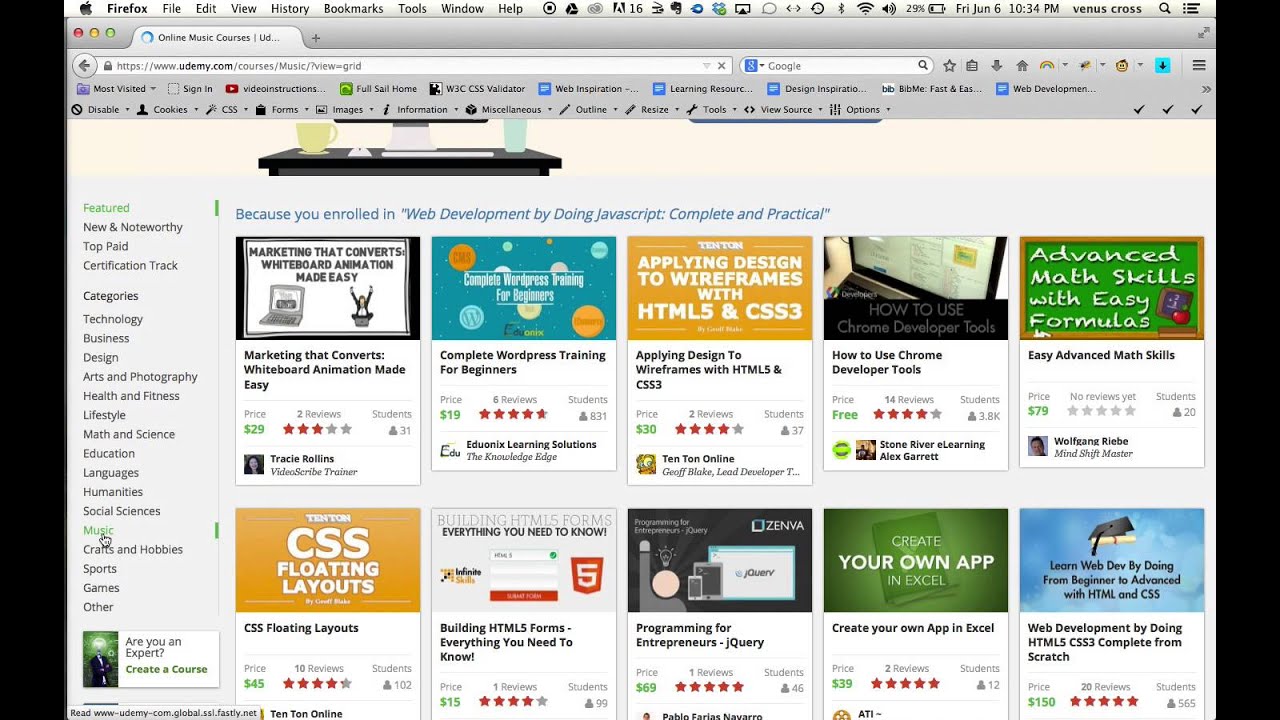
Task: Open CSS Floating Layouts course thumbnail
Action: pos(328,560)
